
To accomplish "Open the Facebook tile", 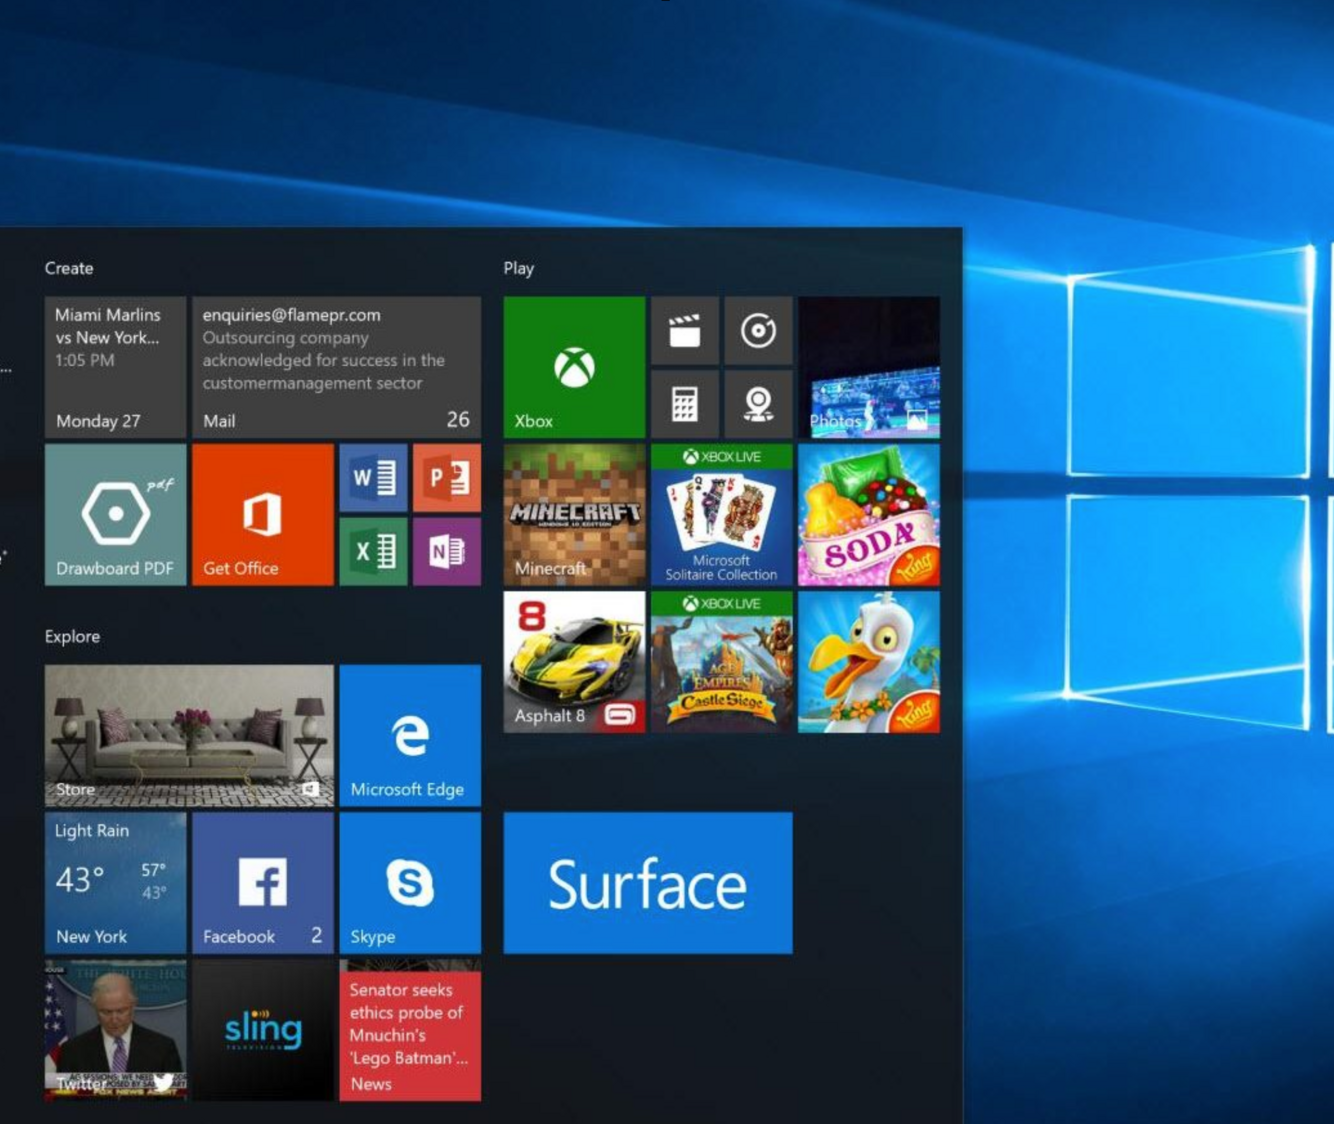I will (263, 883).
